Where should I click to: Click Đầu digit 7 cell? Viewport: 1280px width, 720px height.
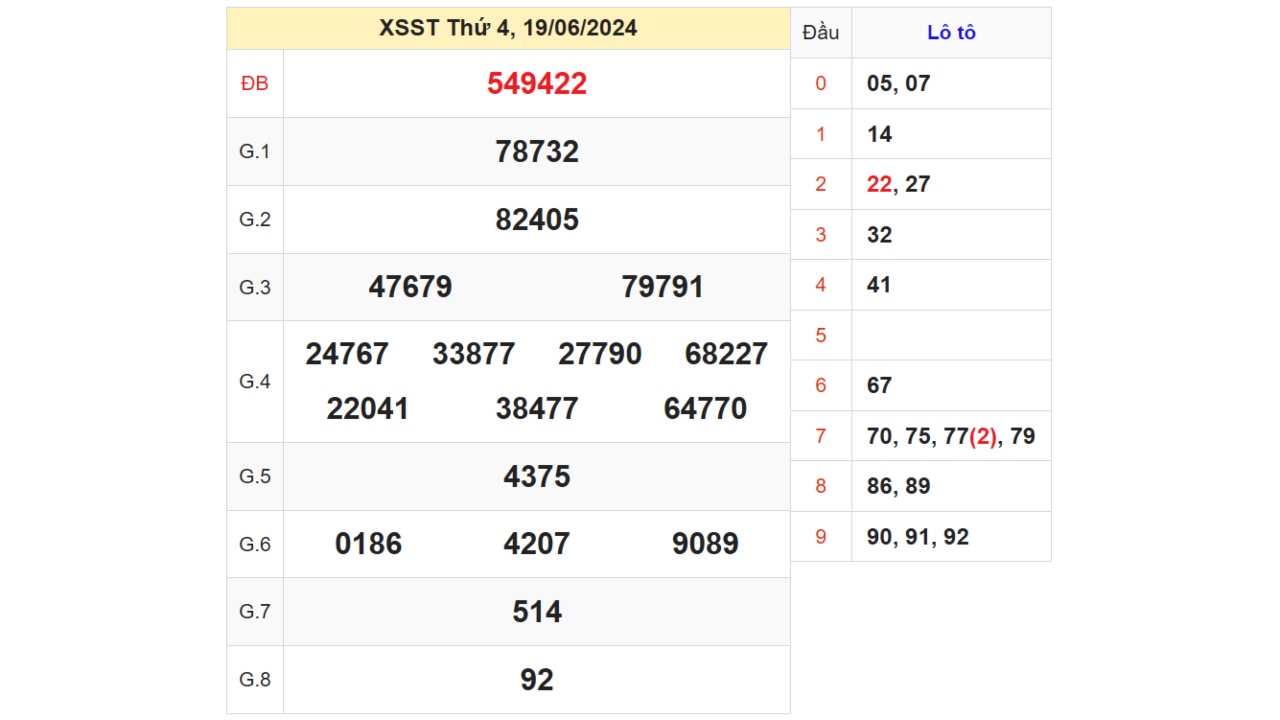point(821,436)
